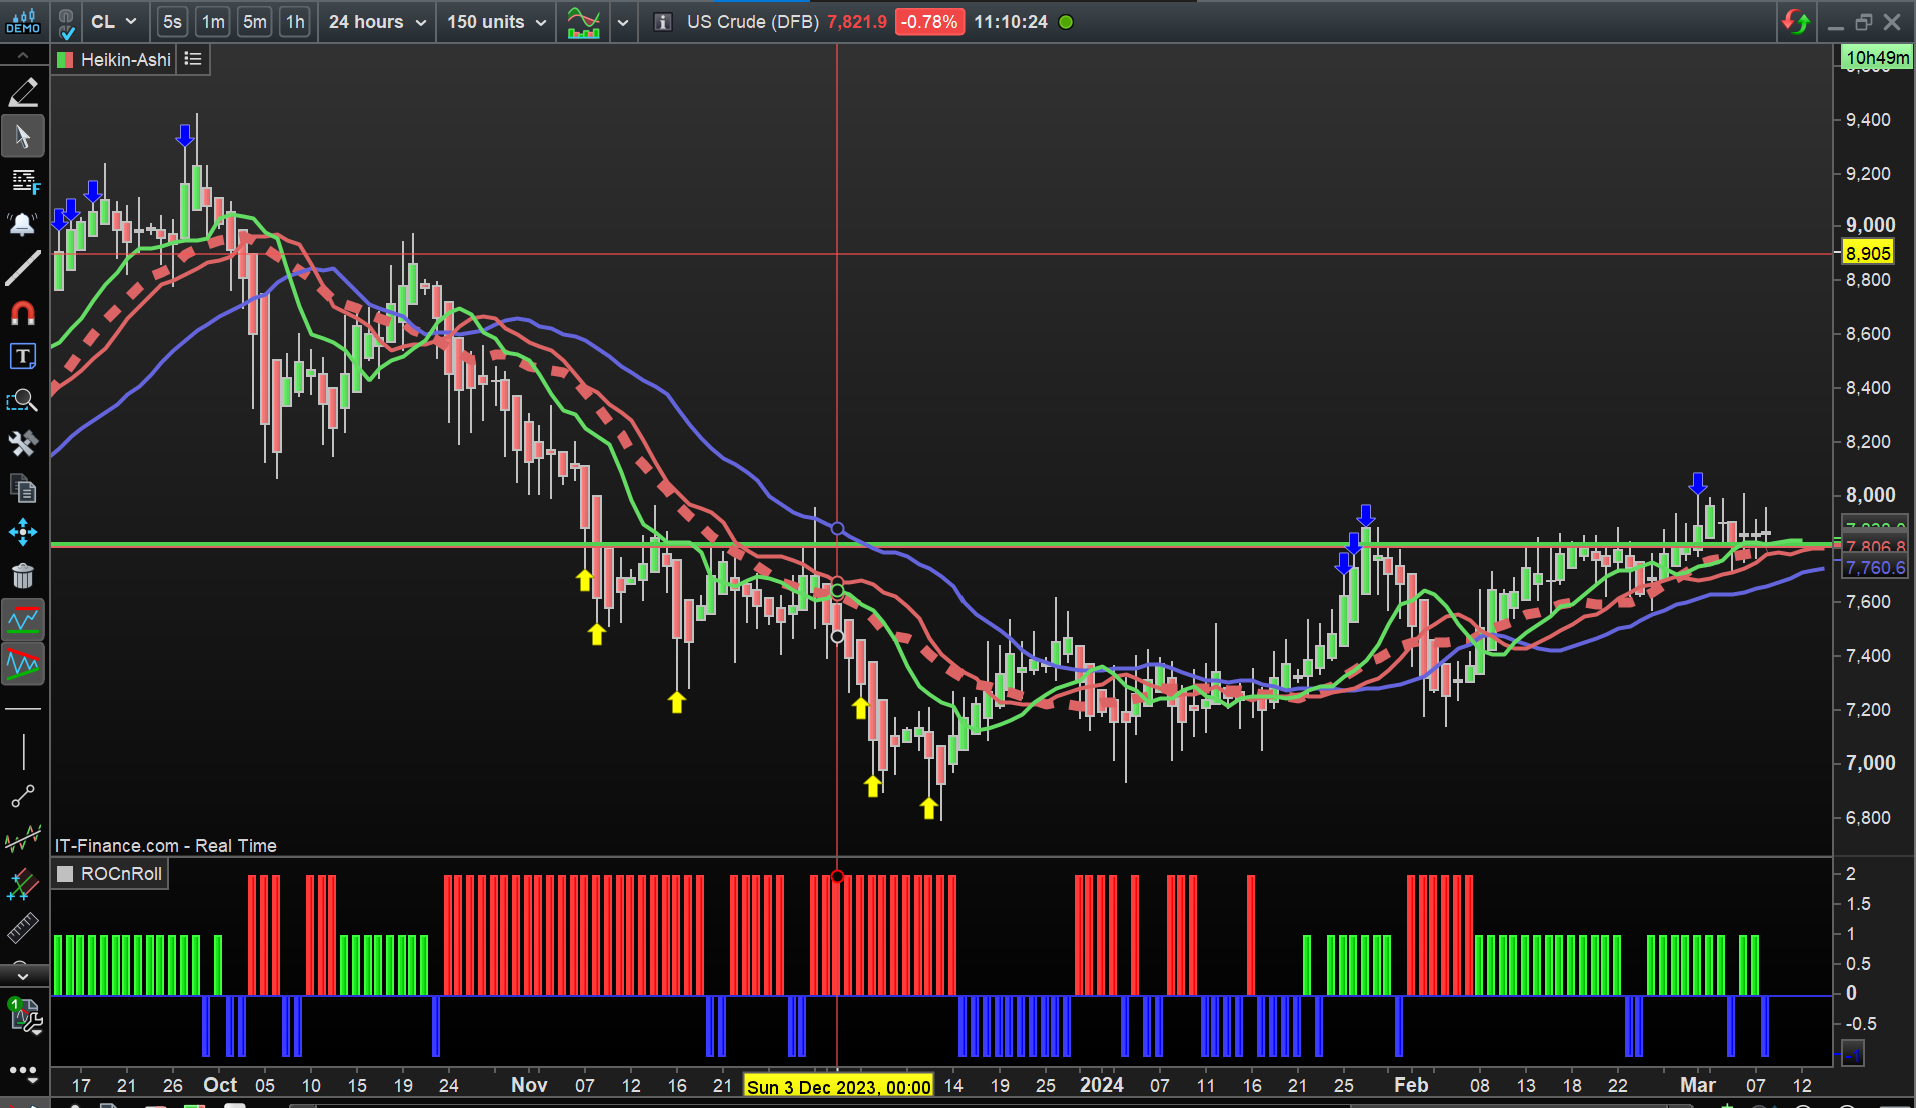Click the red-green refresh arrows icon
This screenshot has height=1108, width=1916.
1796,22
